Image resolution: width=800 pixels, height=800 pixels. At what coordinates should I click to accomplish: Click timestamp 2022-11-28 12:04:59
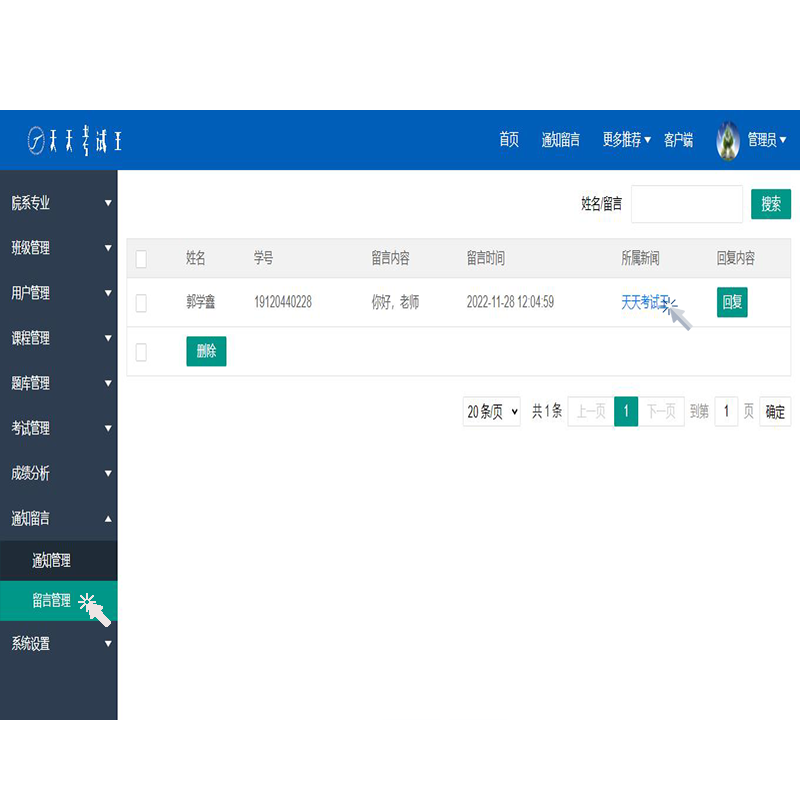pyautogui.click(x=510, y=302)
